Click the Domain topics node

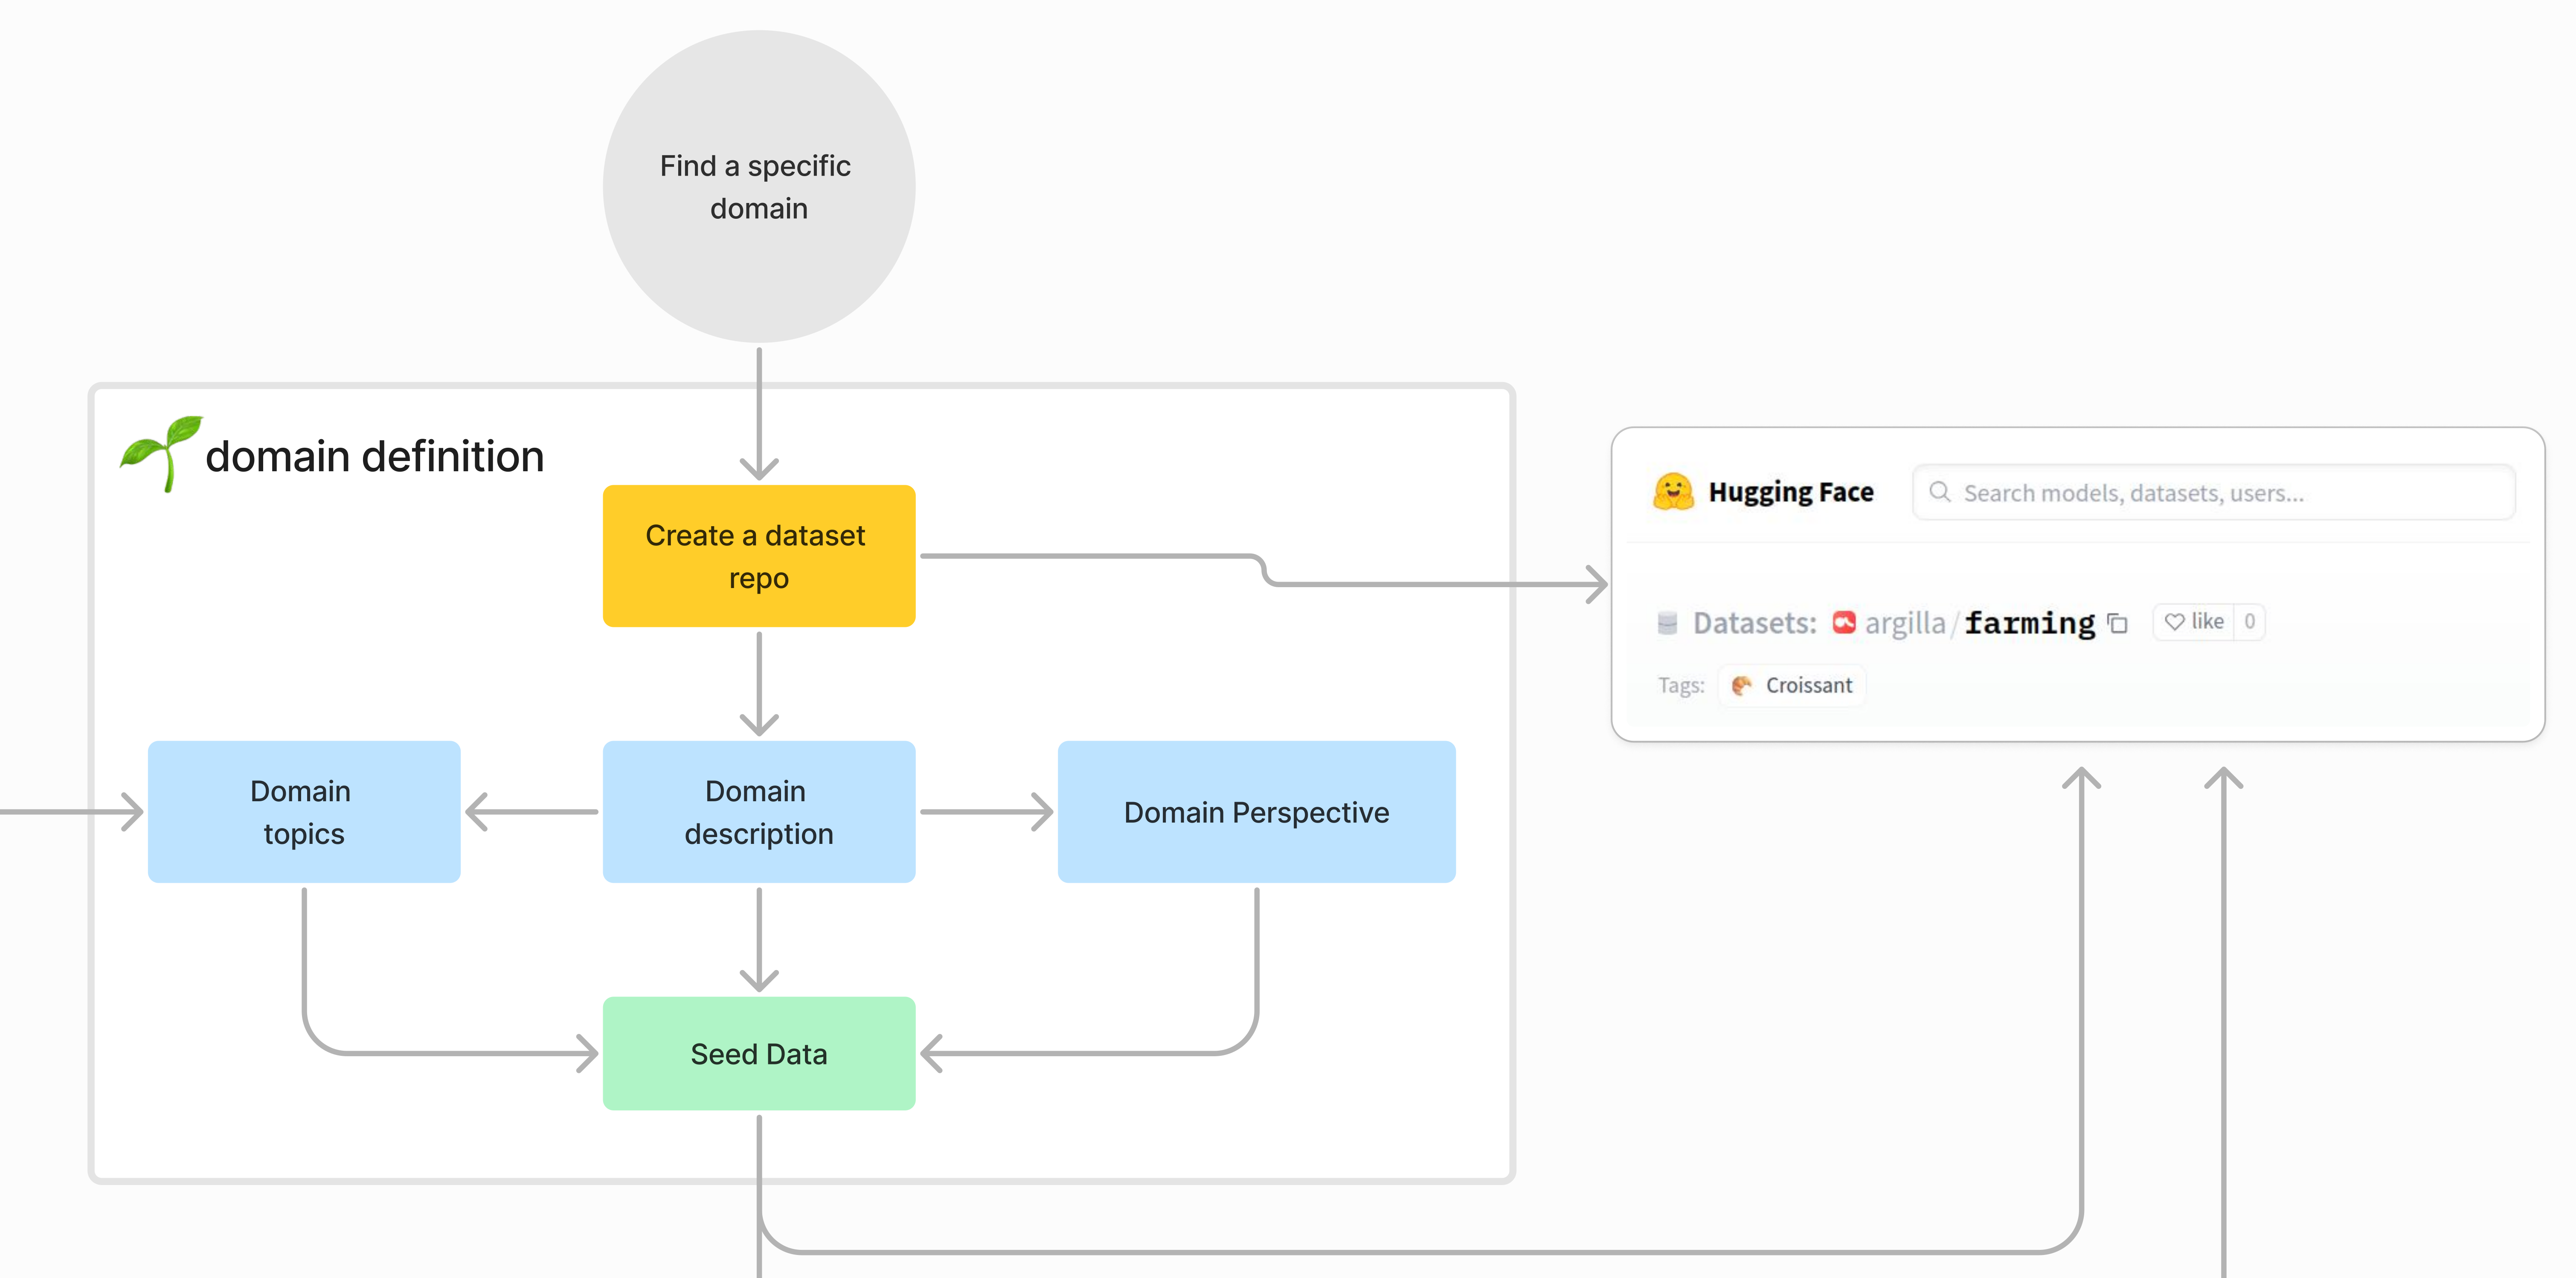304,811
